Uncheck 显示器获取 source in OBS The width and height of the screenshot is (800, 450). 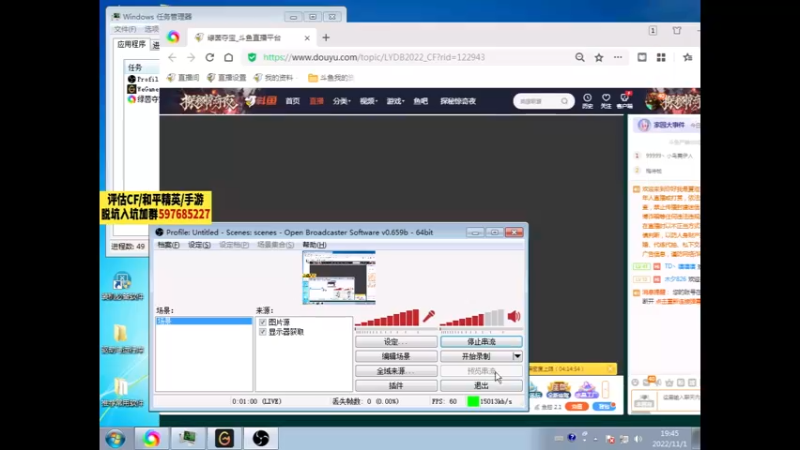(x=263, y=332)
